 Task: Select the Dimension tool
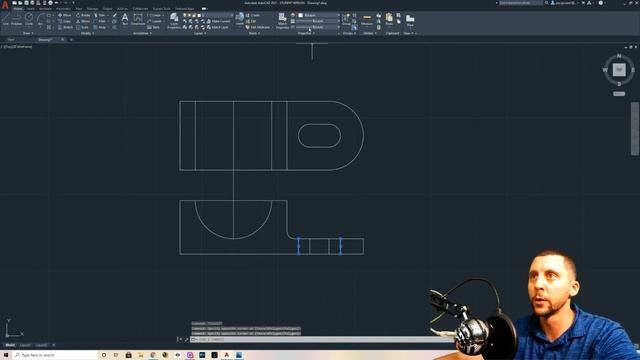tap(138, 19)
